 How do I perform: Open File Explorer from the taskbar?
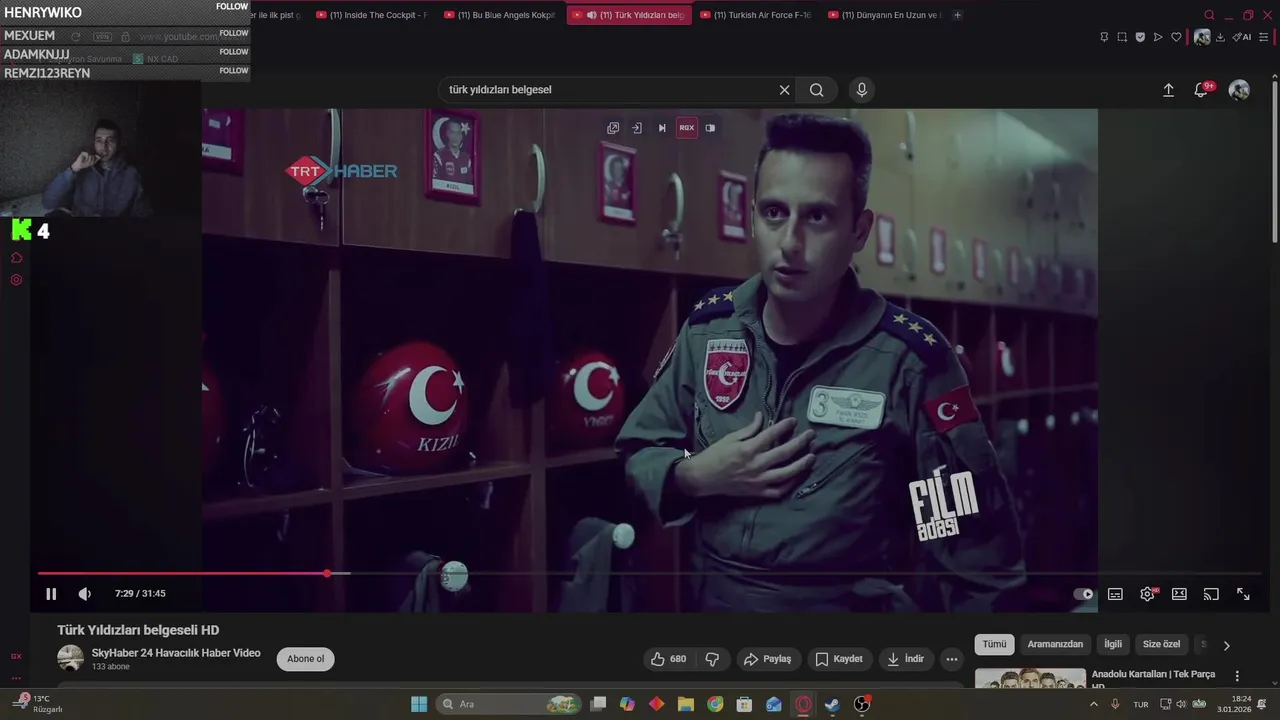point(686,704)
